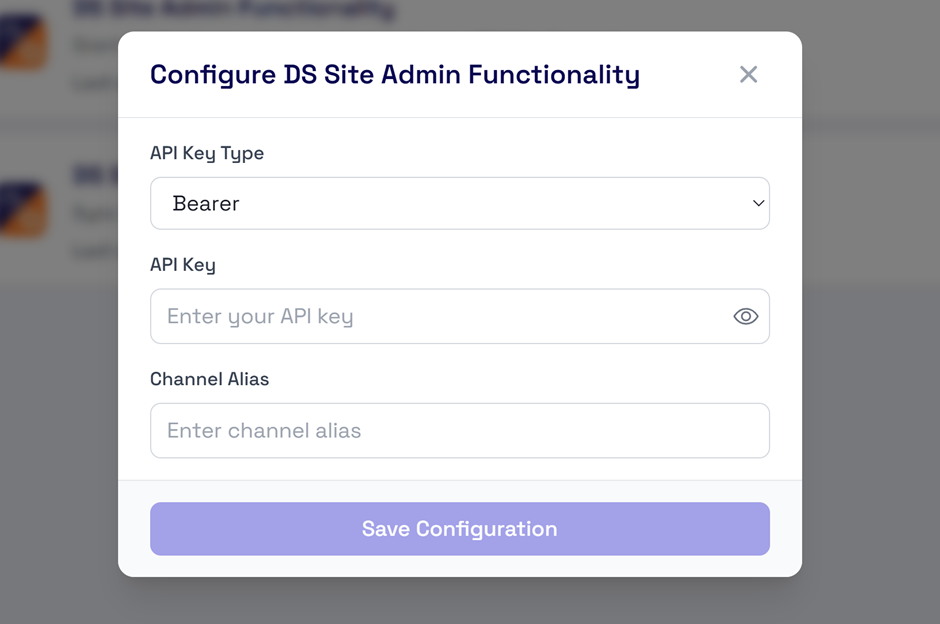The image size is (940, 624).
Task: Select the Bearer value text in combo box
Action: tap(206, 204)
